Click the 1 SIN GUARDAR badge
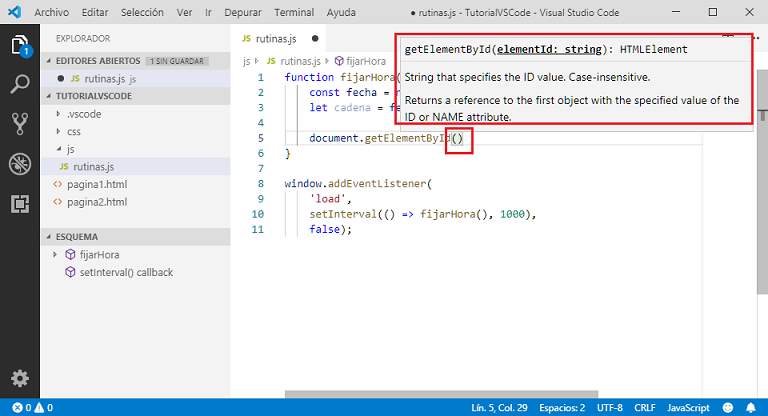The height and width of the screenshot is (416, 768). (176, 61)
